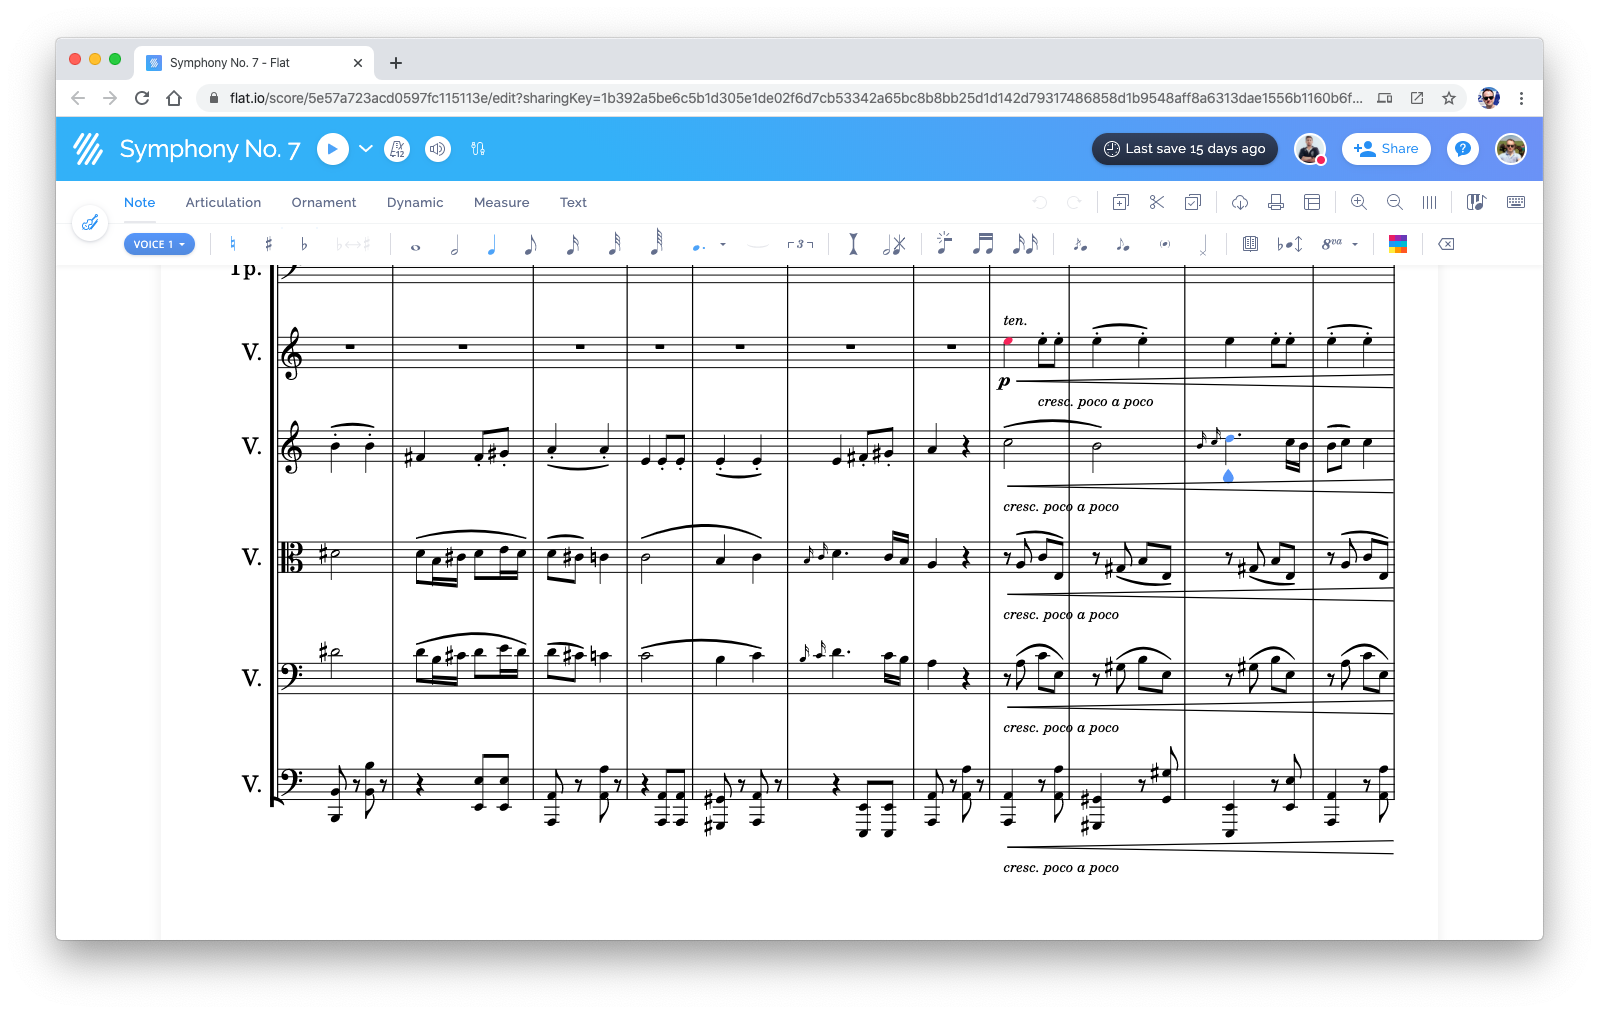
Task: Unbeam notes into separate flags
Action: [x=1025, y=244]
